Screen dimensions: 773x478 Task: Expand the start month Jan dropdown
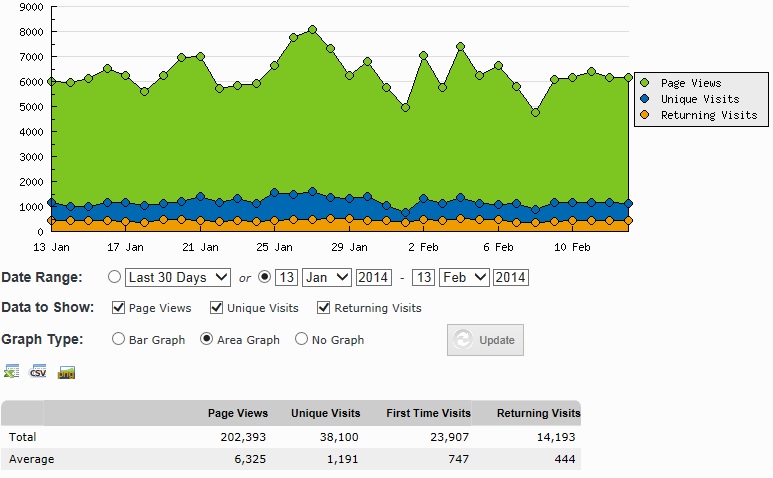coord(327,277)
